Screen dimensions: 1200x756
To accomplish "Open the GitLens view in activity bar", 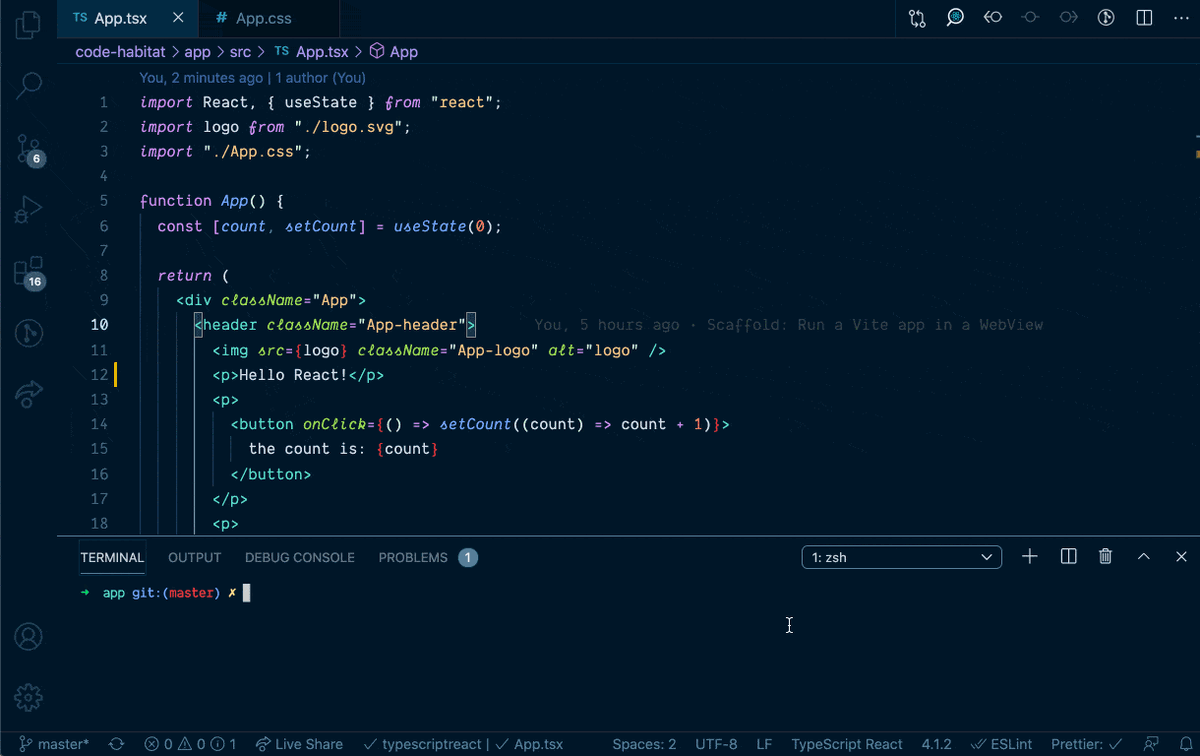I will click(x=29, y=333).
